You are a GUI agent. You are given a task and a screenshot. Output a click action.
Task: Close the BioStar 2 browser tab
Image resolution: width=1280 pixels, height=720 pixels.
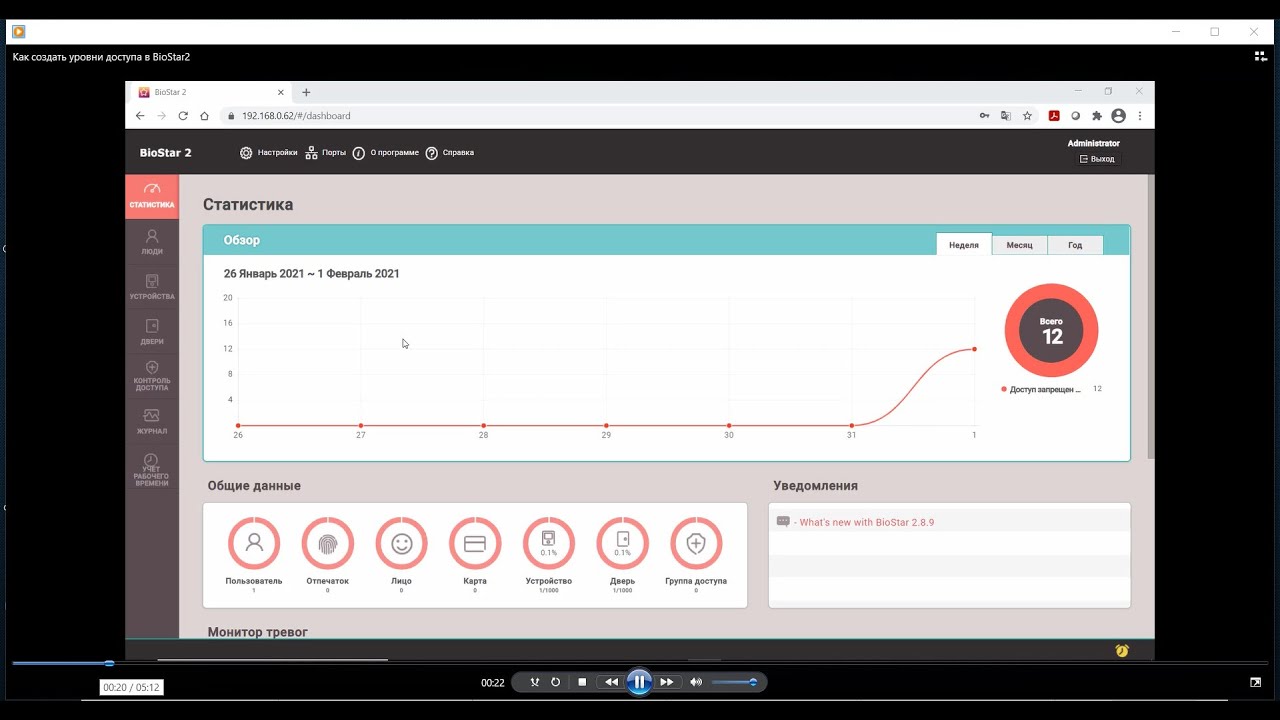(280, 92)
